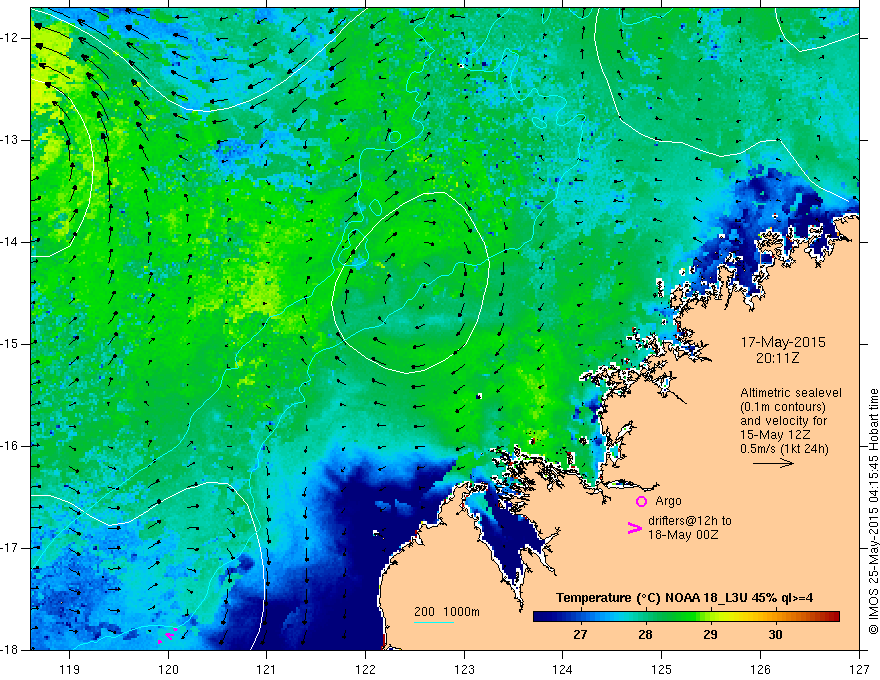Click the '(0.1m contours)' caption line
Viewport: 880px width, 680px height.
click(782, 407)
